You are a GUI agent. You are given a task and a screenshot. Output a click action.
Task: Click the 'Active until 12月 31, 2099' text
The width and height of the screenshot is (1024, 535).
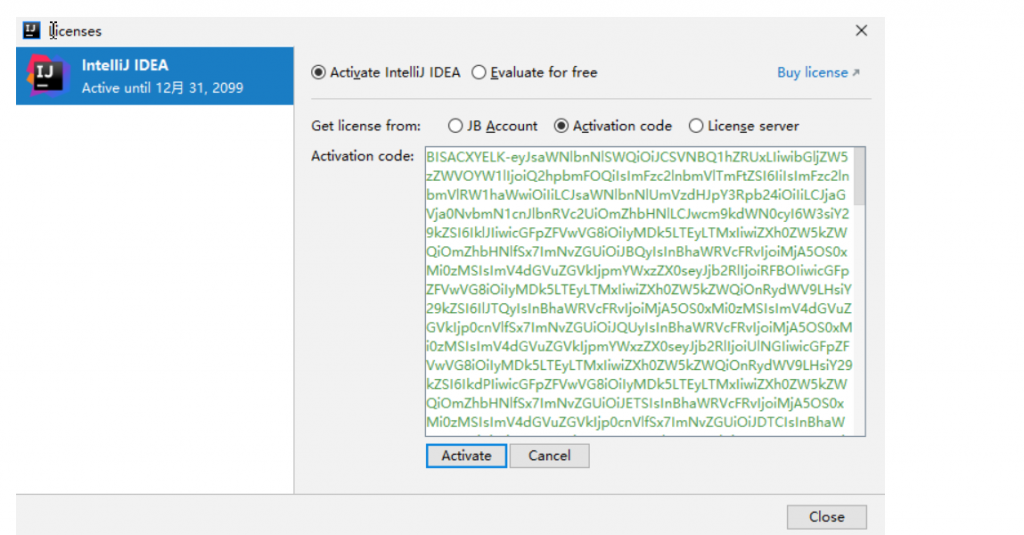(163, 88)
